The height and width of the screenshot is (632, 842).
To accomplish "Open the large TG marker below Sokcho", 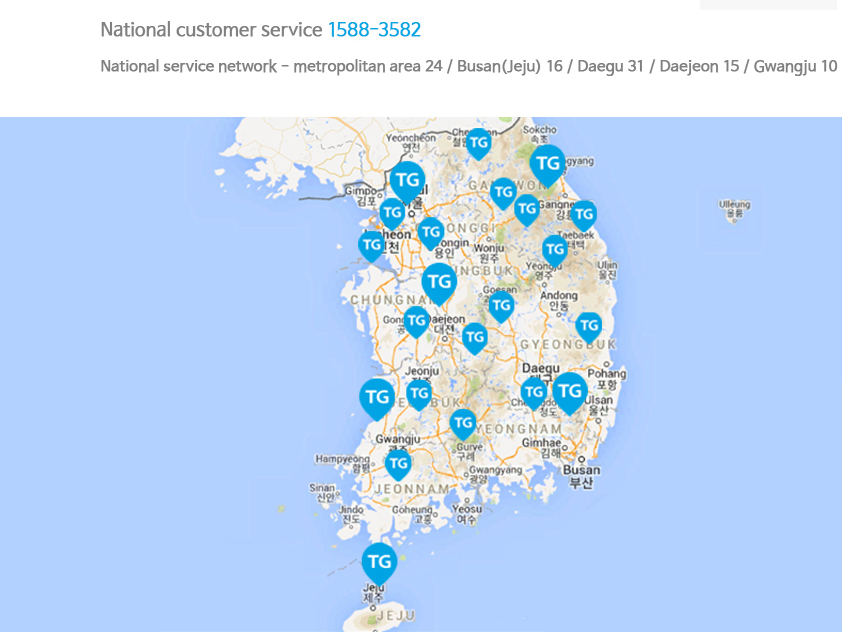I will click(x=548, y=165).
